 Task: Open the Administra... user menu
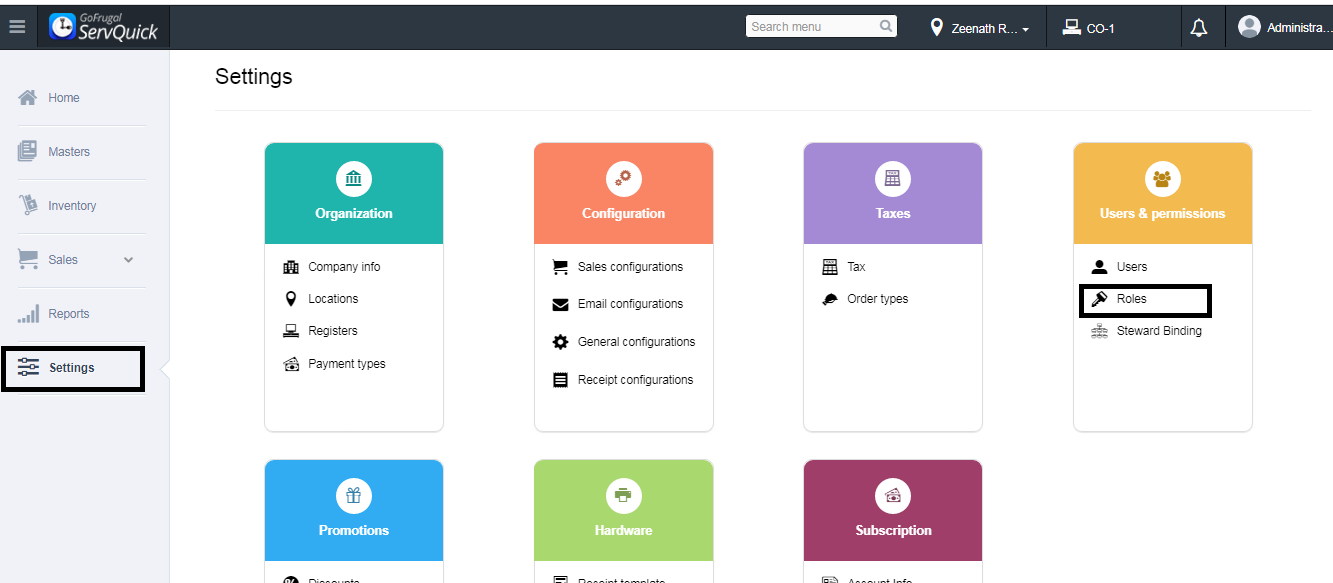point(1285,28)
